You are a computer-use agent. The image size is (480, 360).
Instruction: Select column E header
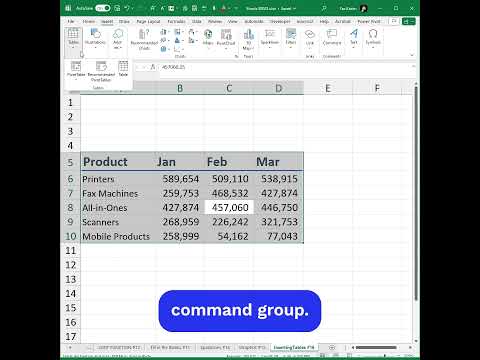[328, 88]
